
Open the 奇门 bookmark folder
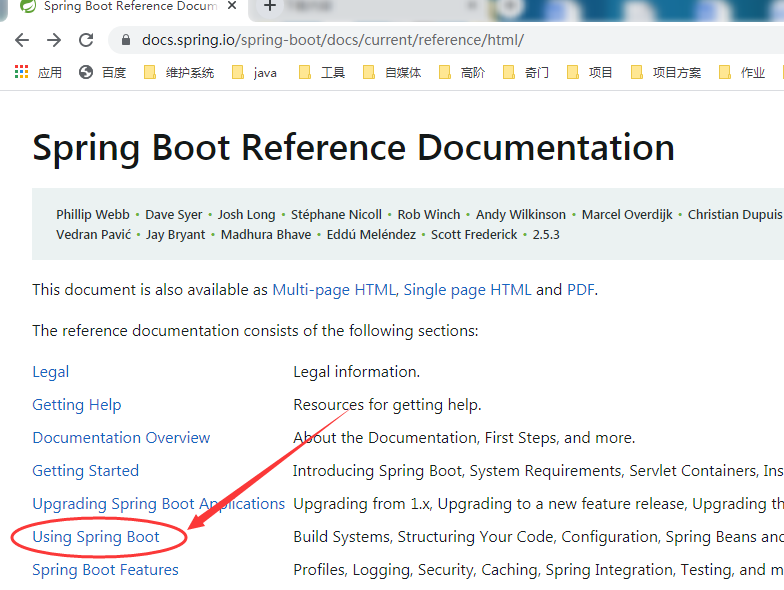pos(526,72)
